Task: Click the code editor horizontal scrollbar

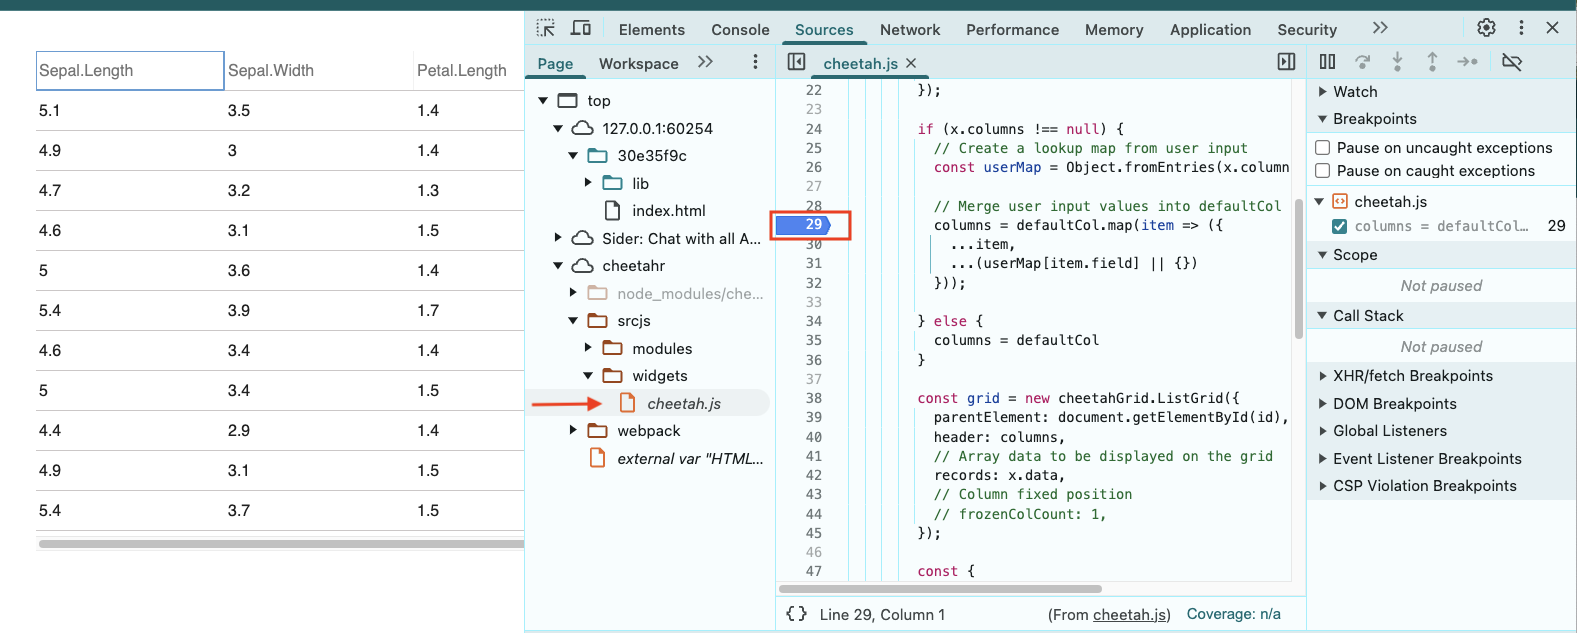Action: (940, 589)
